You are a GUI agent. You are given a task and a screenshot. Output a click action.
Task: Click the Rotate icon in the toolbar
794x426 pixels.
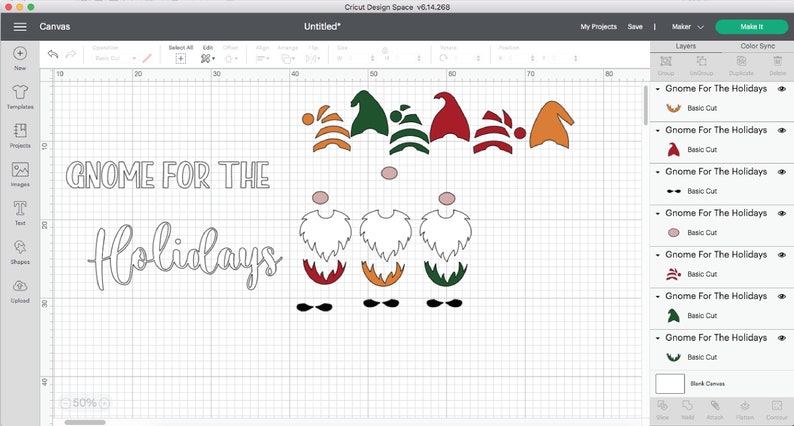444,58
